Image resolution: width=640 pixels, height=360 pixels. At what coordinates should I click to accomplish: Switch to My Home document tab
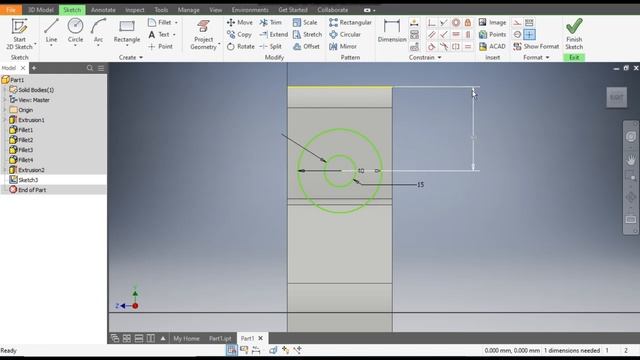coord(187,338)
